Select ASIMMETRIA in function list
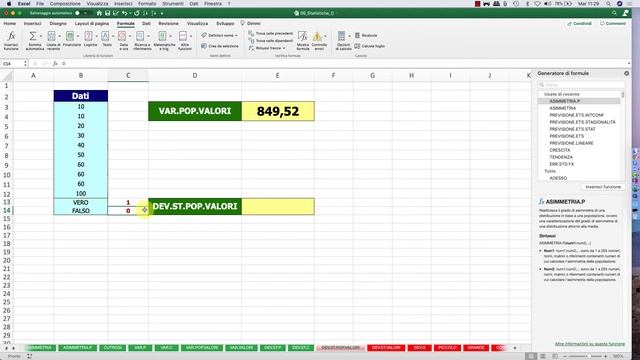This screenshot has width=640, height=360. [x=562, y=108]
